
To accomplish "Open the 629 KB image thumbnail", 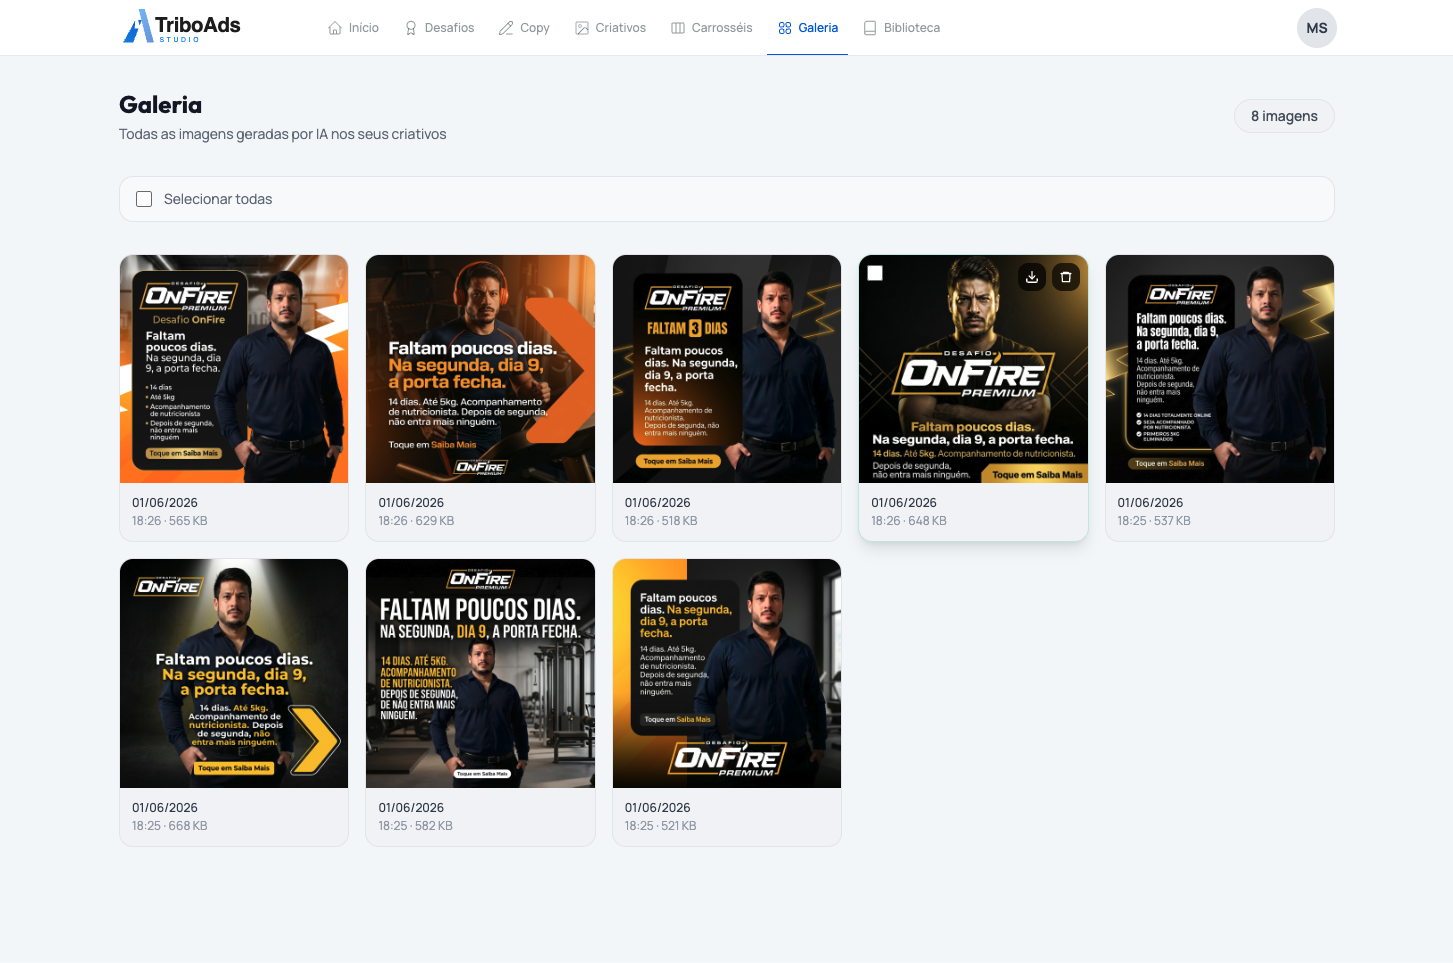I will click(x=480, y=369).
